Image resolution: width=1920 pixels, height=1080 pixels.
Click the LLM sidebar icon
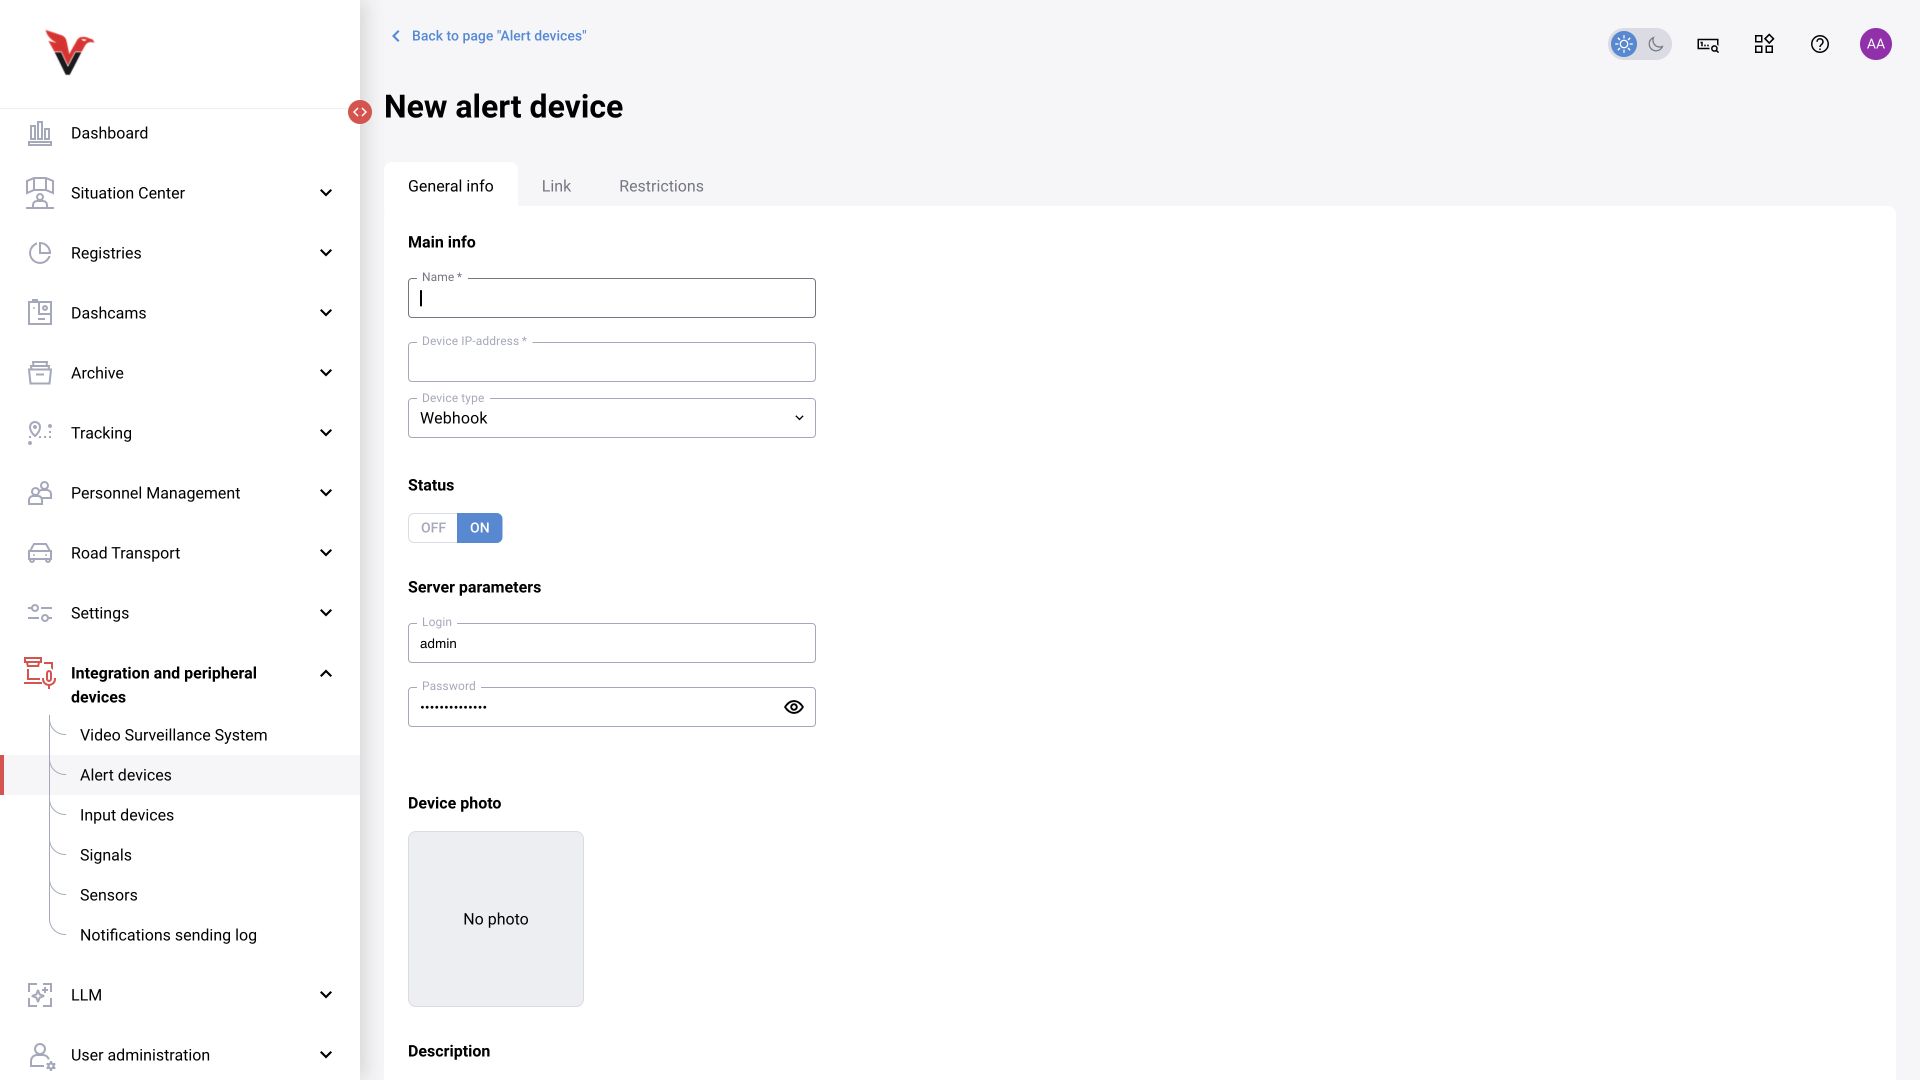click(40, 995)
